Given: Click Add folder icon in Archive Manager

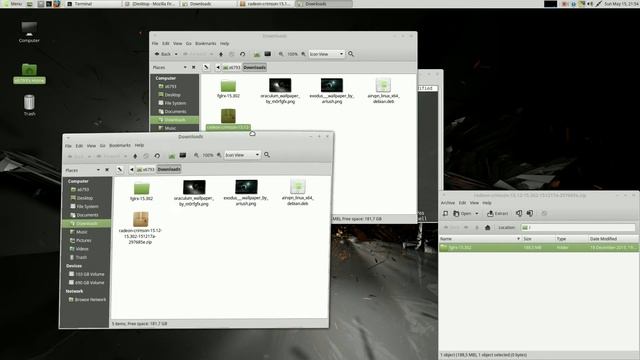Looking at the screenshot, I should (530, 213).
